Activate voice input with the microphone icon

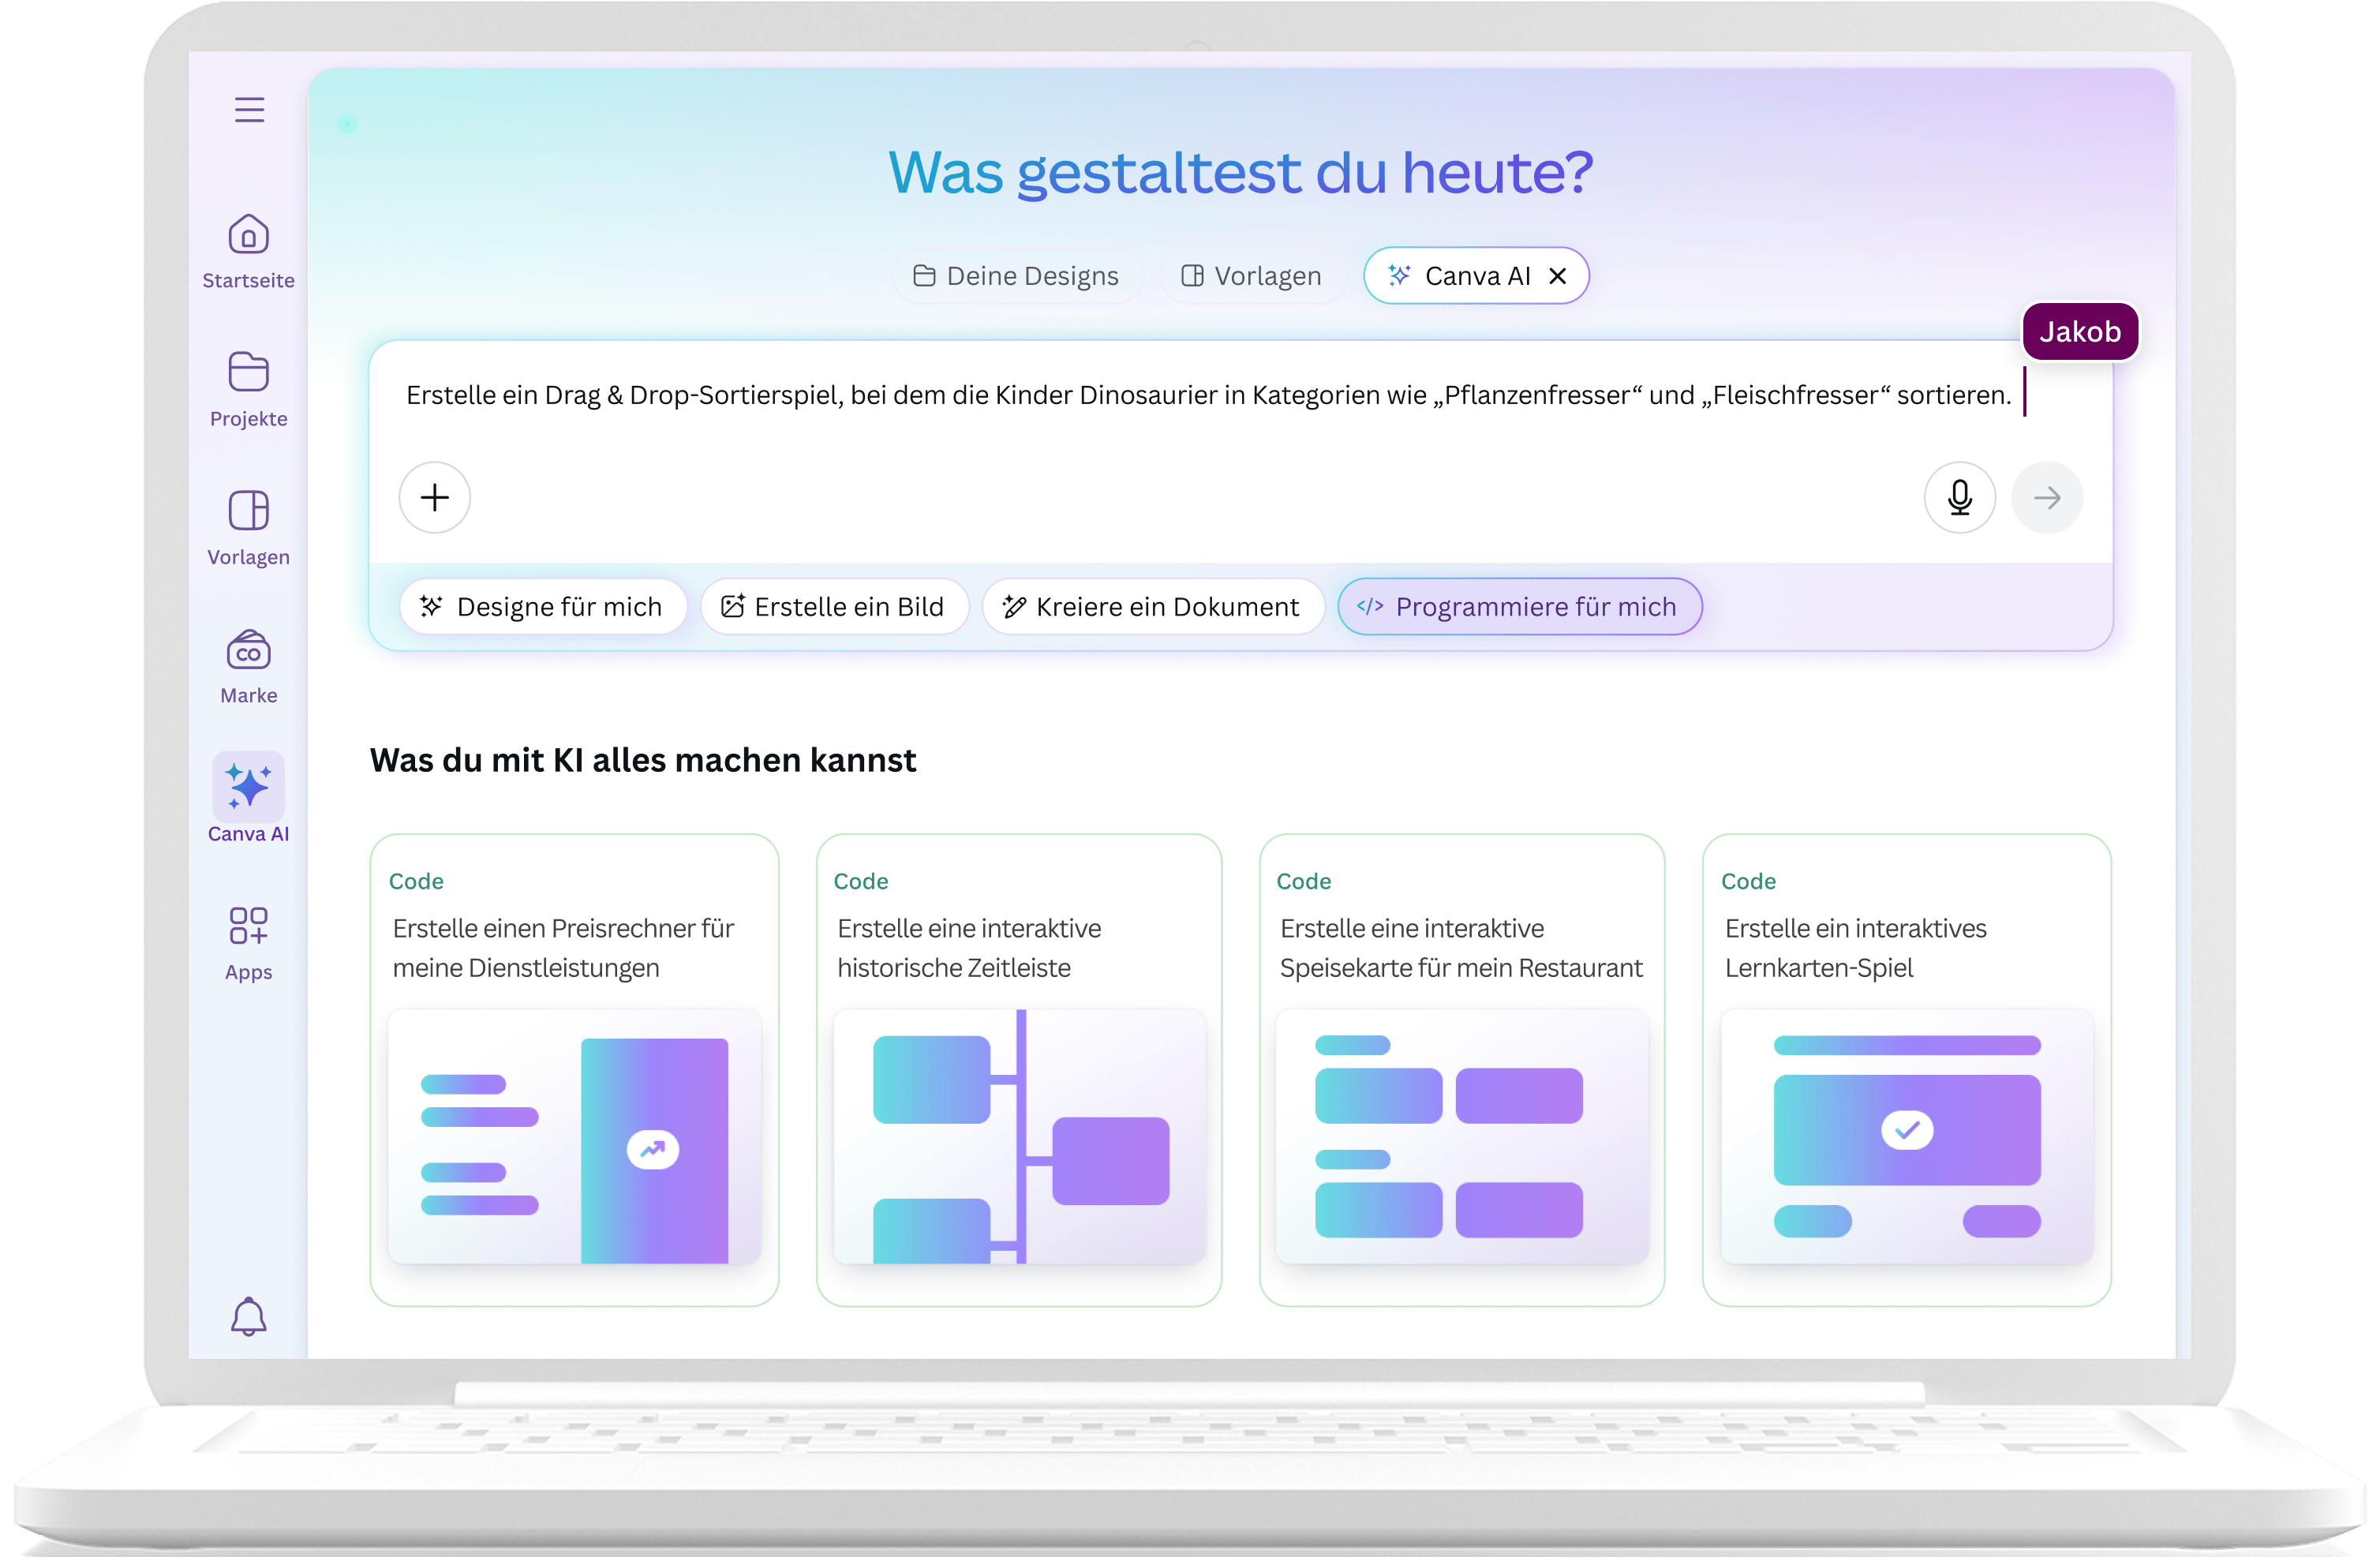point(1960,497)
